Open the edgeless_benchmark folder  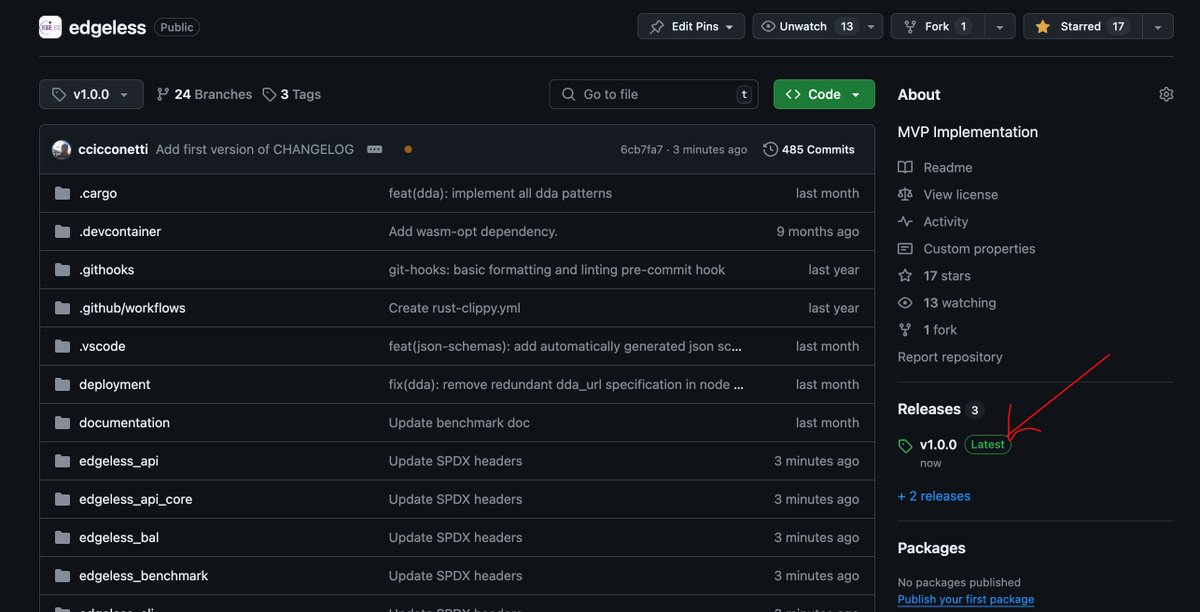(x=144, y=575)
